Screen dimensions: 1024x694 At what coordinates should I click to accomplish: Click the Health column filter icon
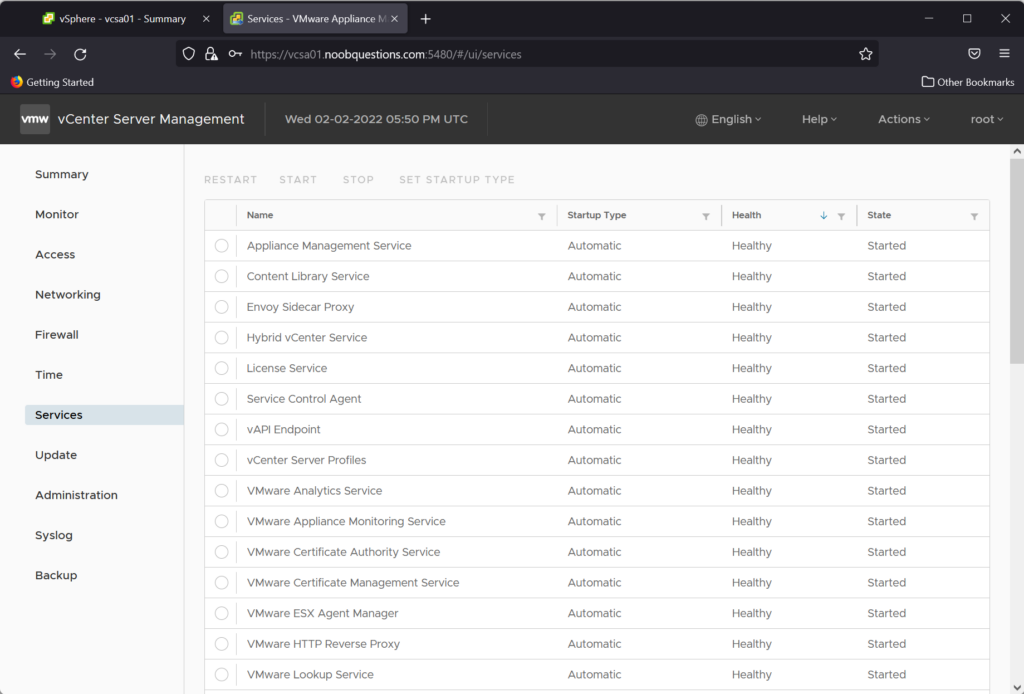841,216
